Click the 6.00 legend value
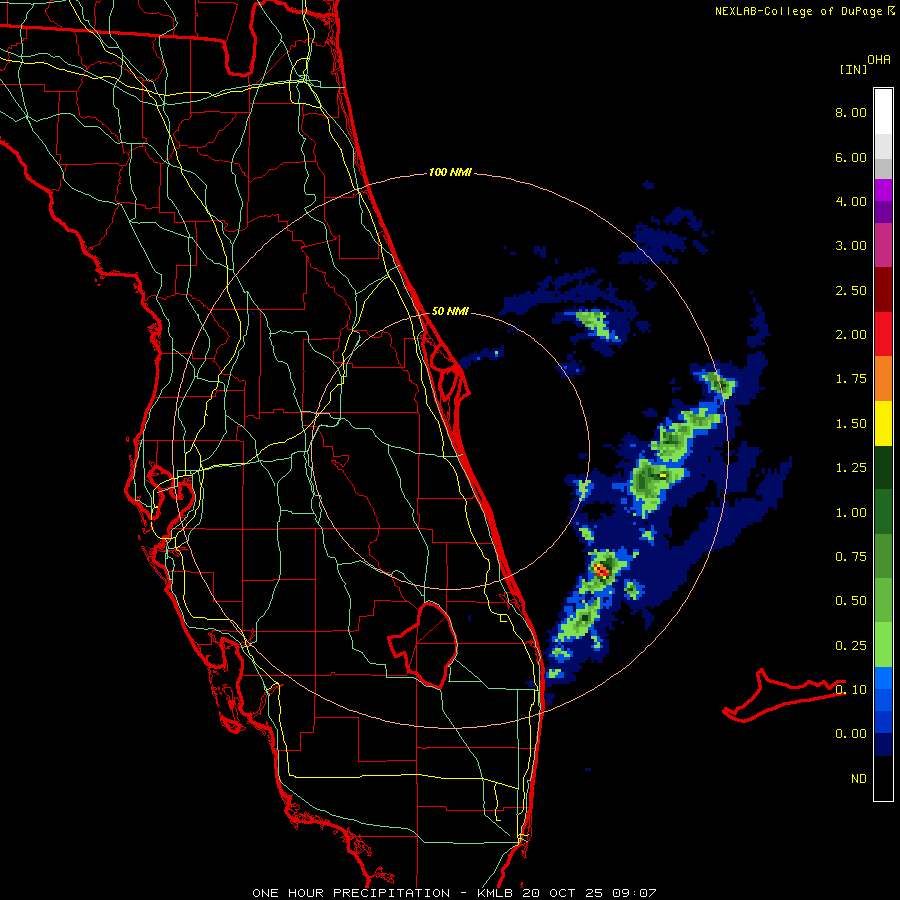Screen dimensions: 900x900 click(x=851, y=157)
